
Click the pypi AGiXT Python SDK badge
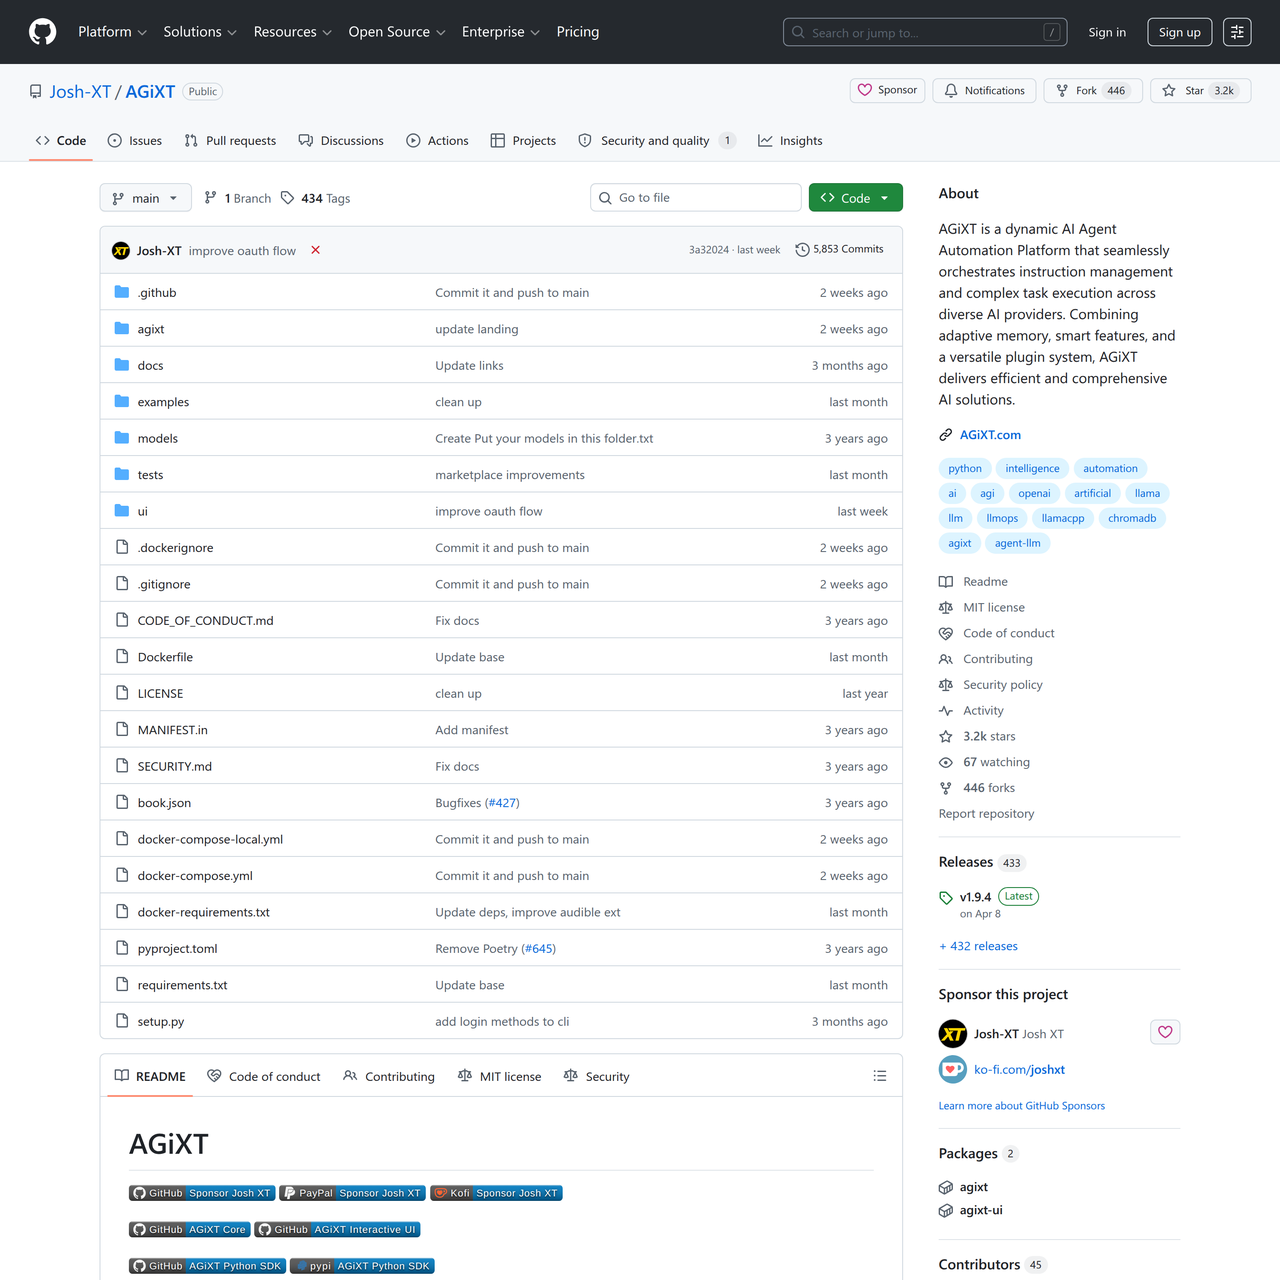click(362, 1266)
